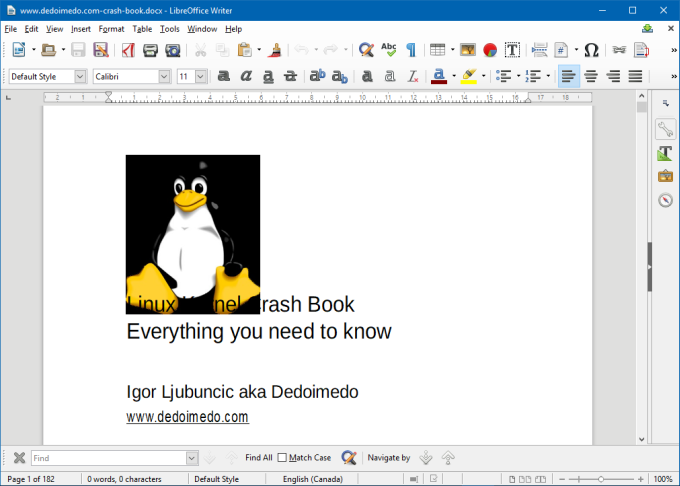Open the File menu
Screen dimensions: 680x486
[10, 29]
